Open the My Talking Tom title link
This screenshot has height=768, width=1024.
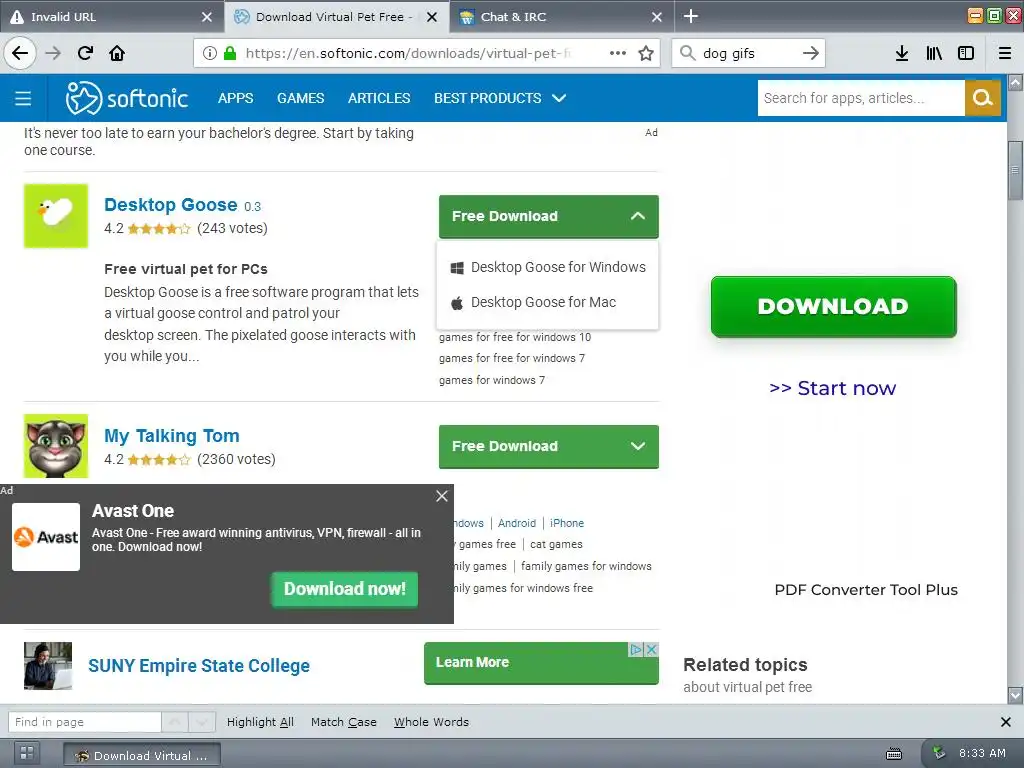(x=172, y=436)
